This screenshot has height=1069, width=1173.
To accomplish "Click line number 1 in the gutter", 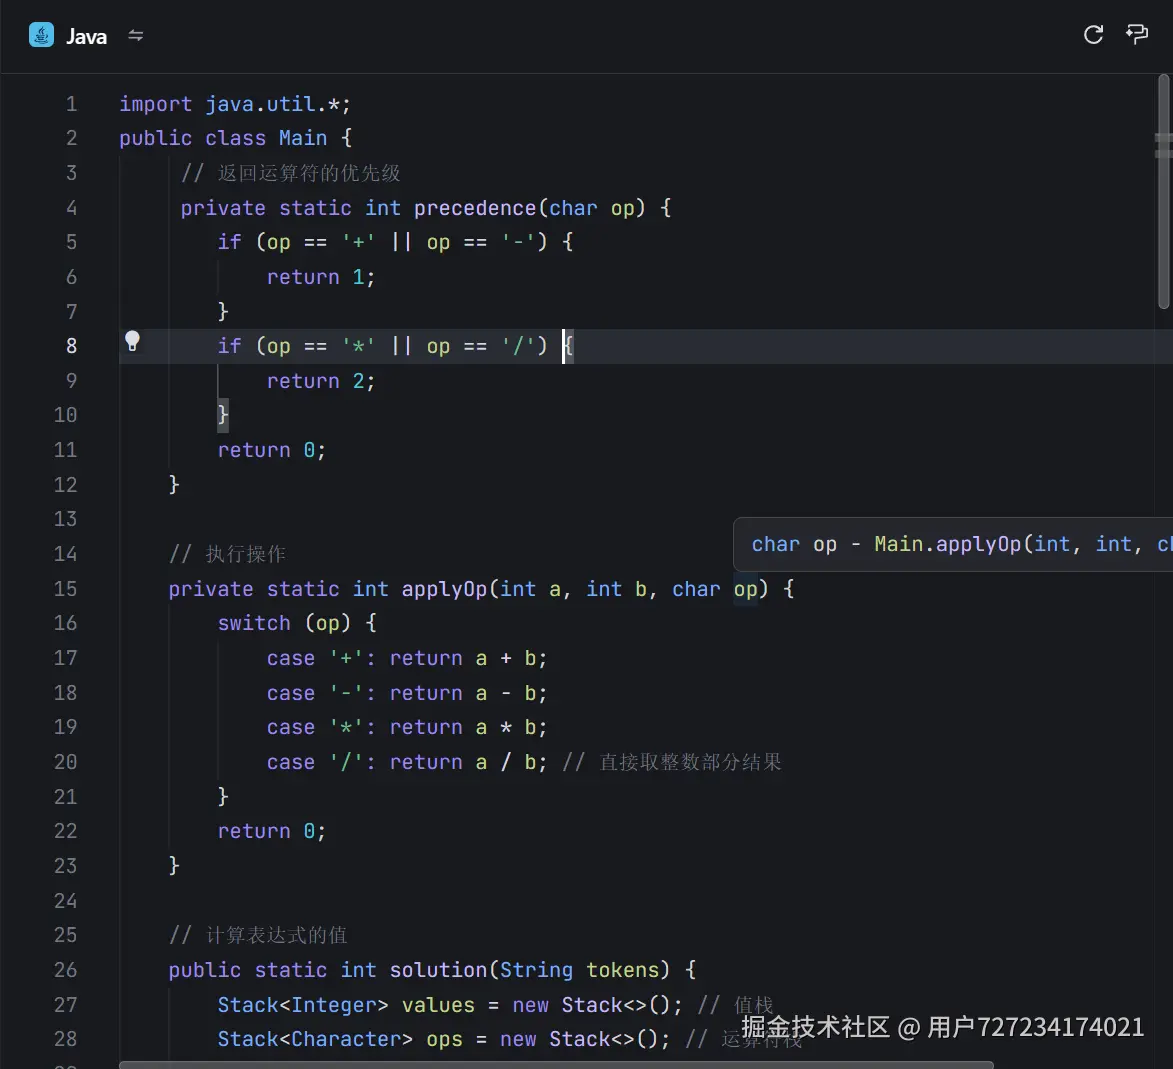I will [x=71, y=104].
